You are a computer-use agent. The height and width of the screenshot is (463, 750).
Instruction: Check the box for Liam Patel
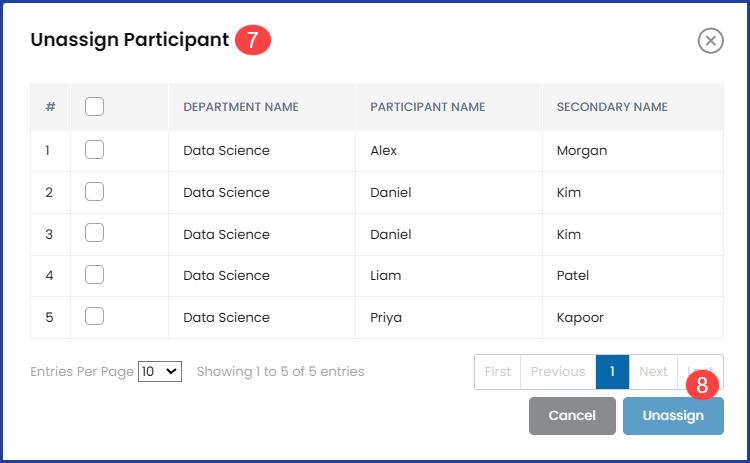[95, 275]
